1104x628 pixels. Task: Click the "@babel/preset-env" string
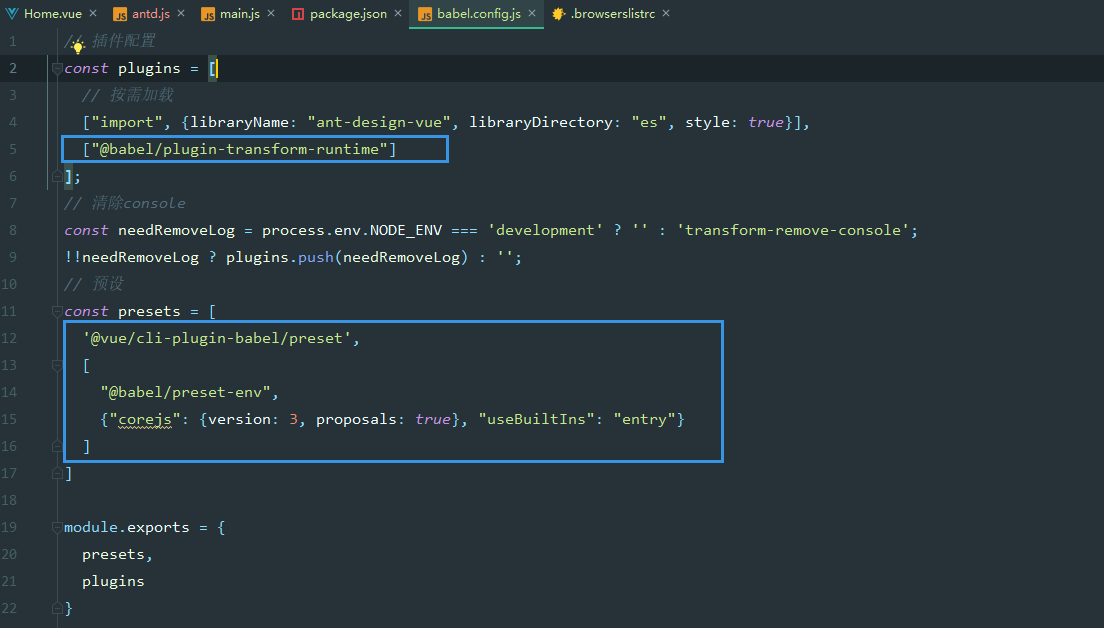click(186, 392)
